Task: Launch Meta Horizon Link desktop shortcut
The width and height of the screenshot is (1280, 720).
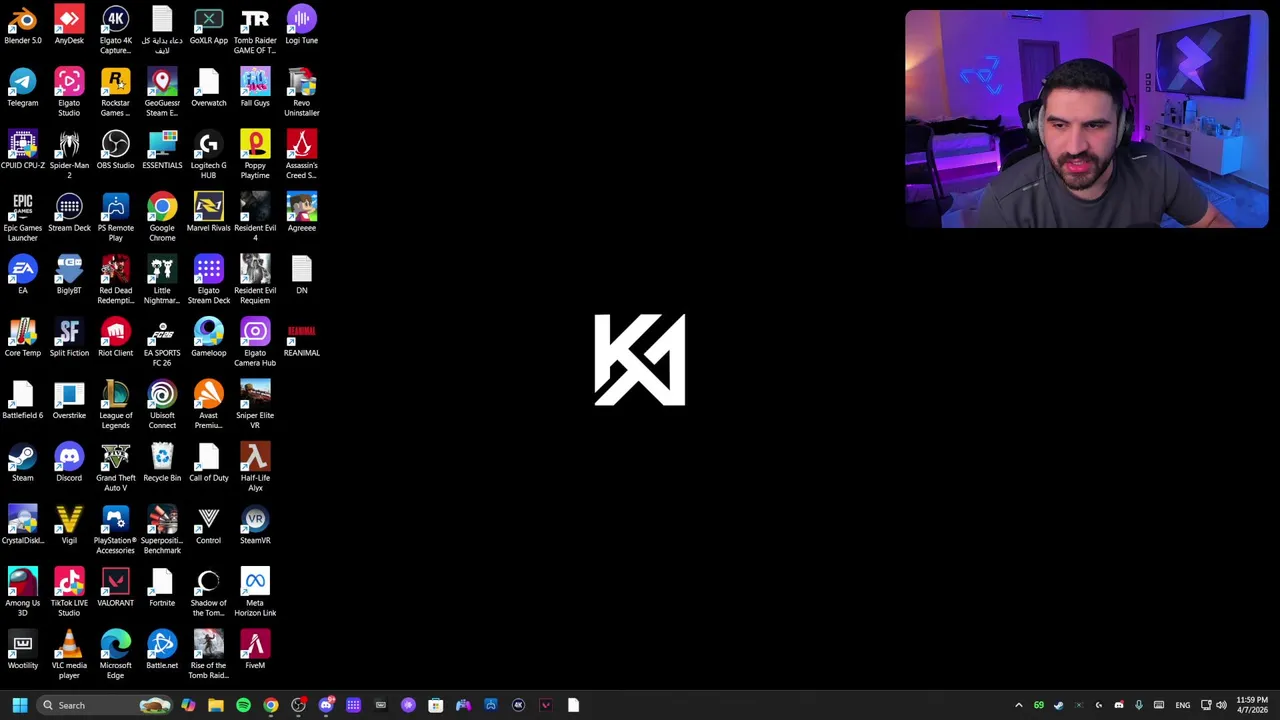Action: tap(255, 593)
